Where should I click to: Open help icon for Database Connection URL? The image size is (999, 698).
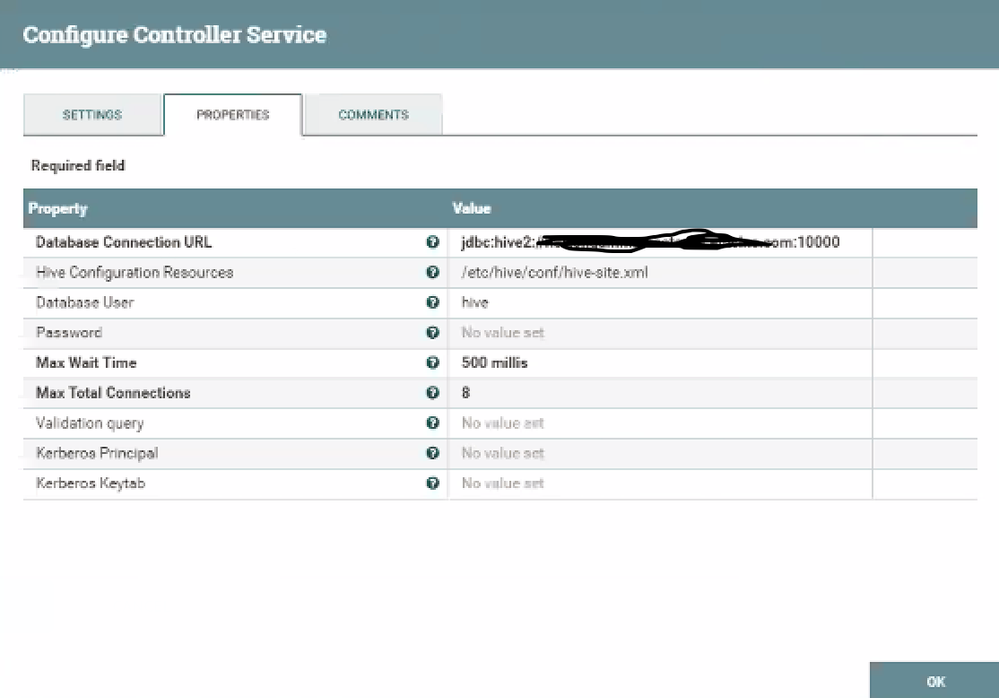click(x=433, y=242)
